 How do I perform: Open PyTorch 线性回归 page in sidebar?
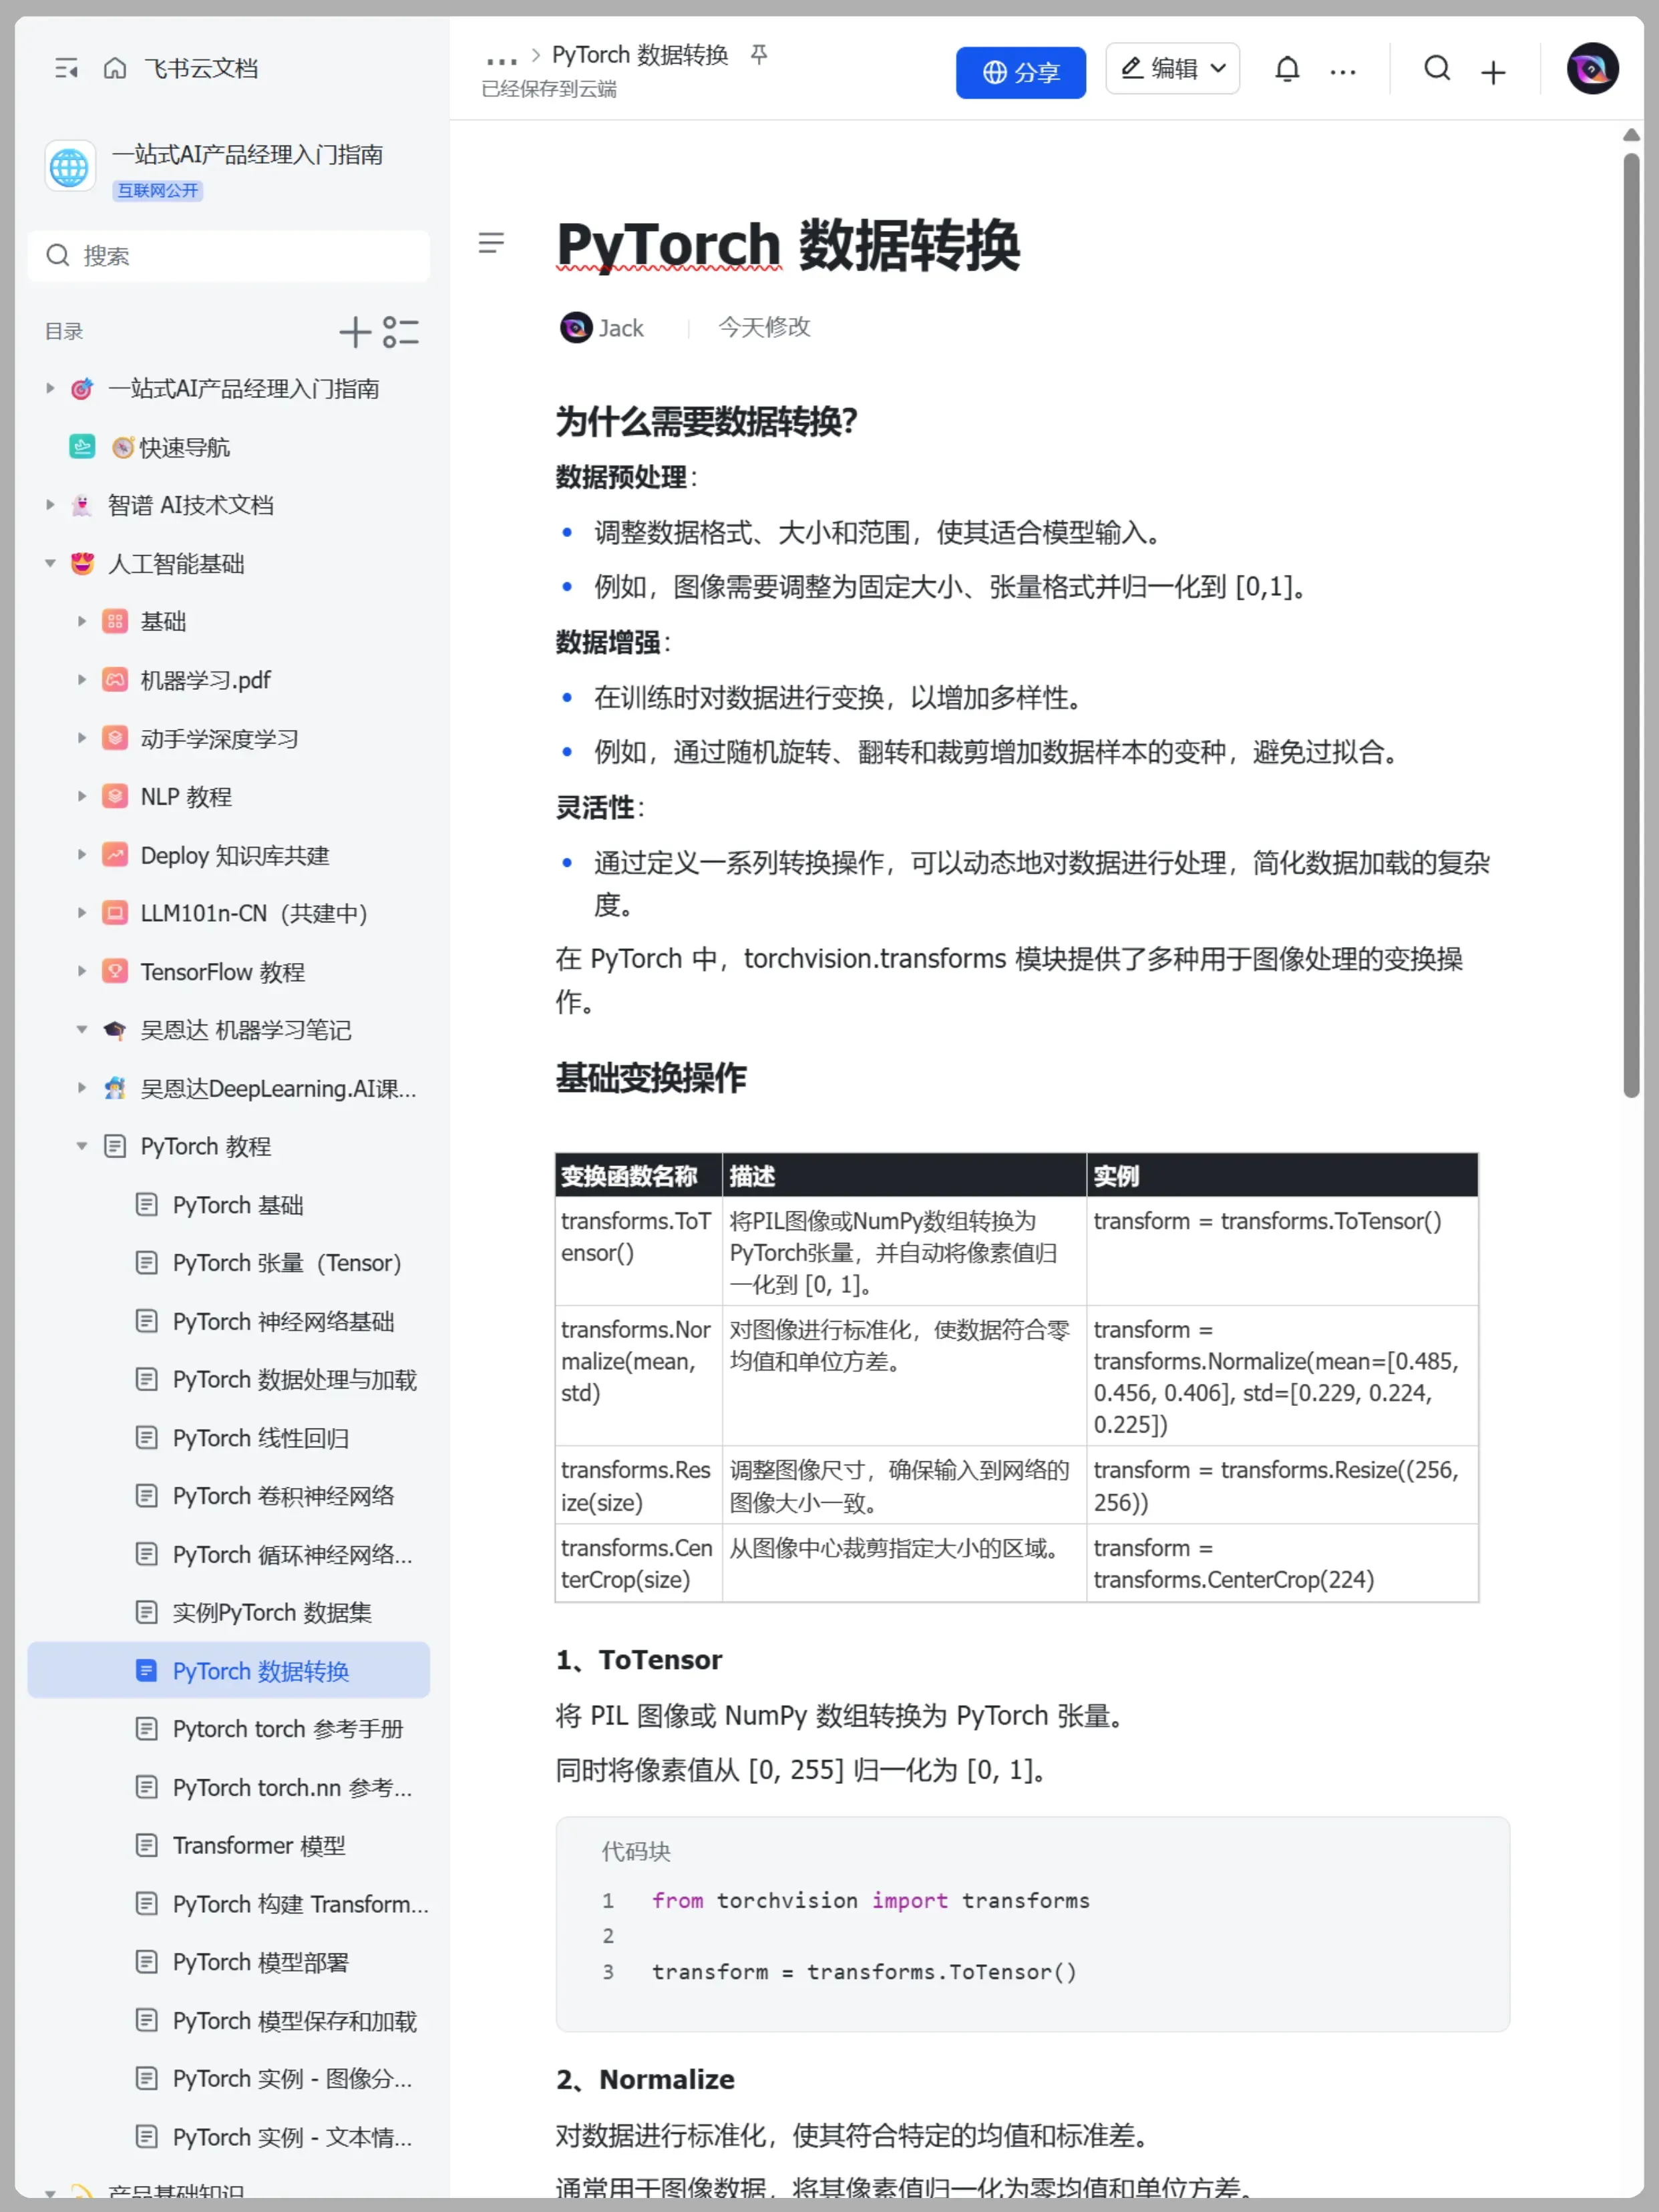point(260,1438)
